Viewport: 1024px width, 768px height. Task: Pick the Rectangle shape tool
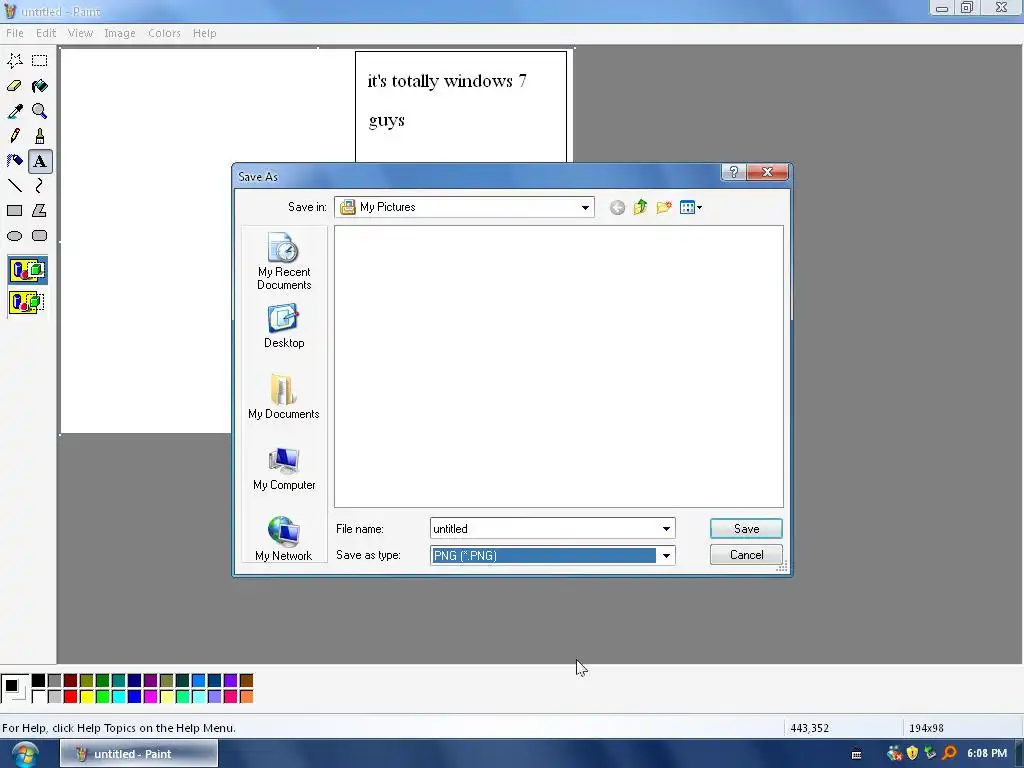[14, 210]
